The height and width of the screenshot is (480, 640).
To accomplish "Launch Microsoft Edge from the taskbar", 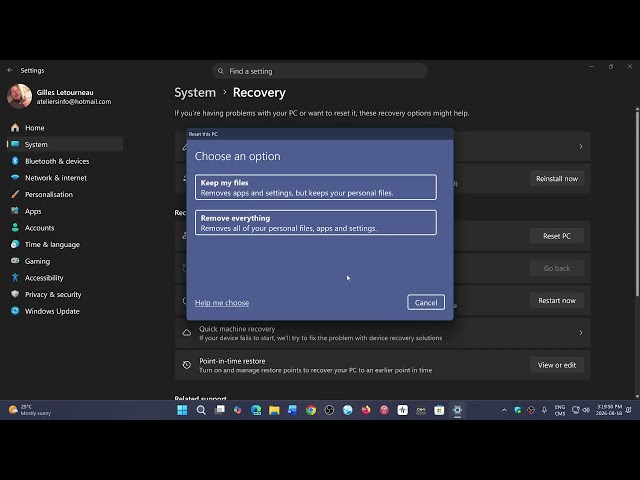I will point(256,410).
